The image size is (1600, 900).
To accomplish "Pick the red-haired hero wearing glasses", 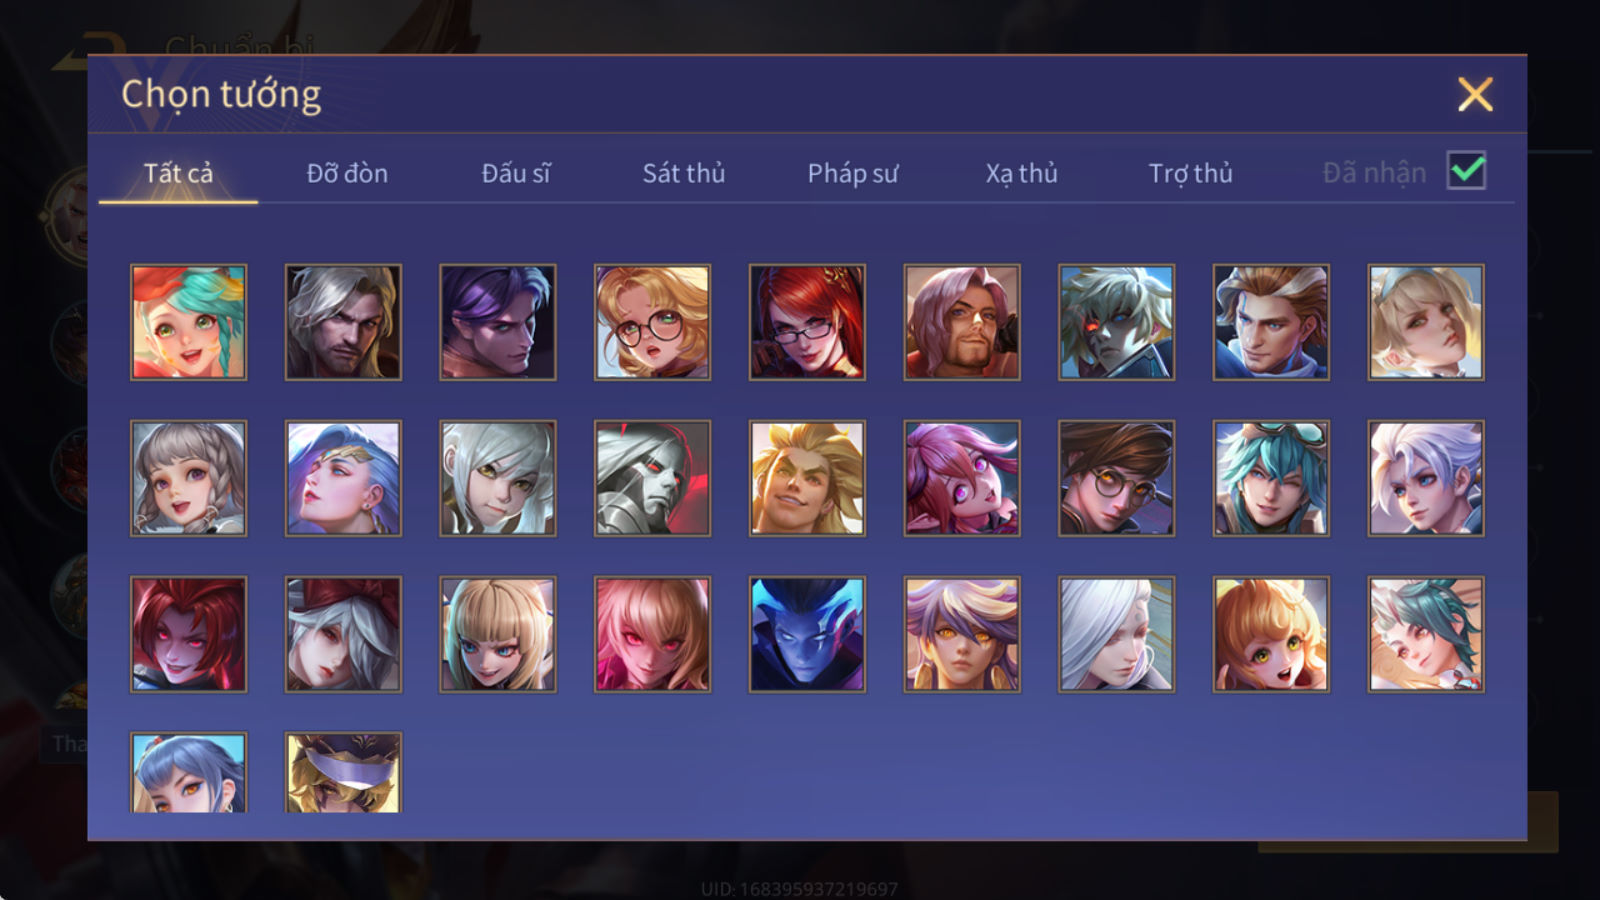I will [x=807, y=322].
